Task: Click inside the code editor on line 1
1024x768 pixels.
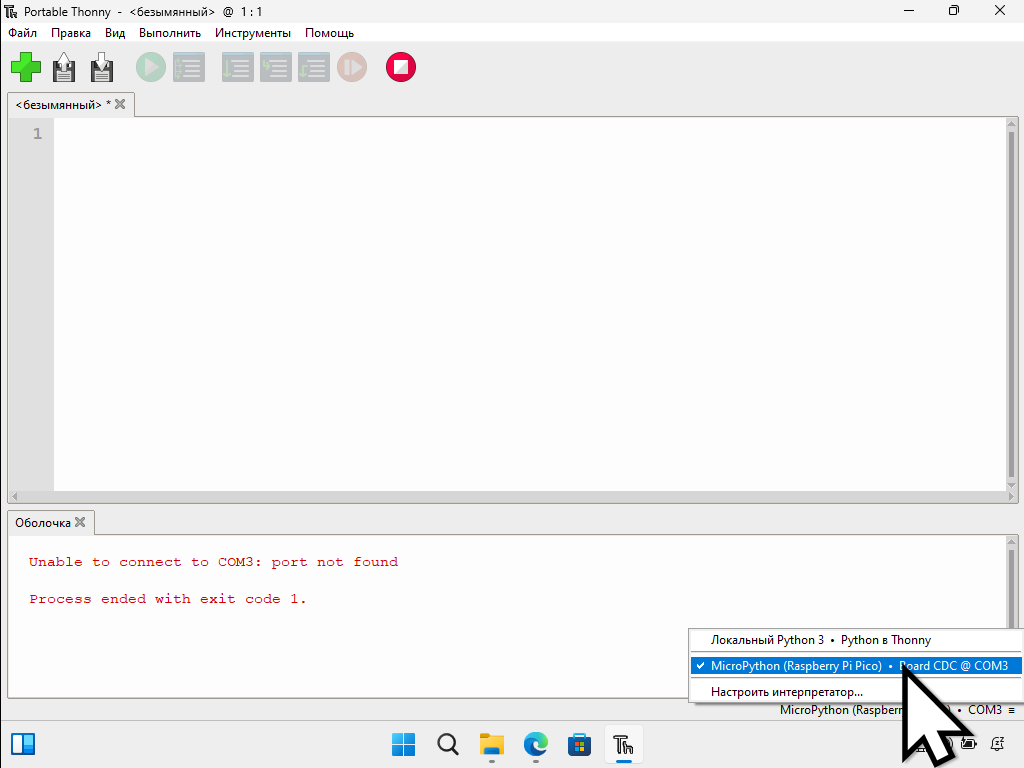Action: tap(530, 134)
